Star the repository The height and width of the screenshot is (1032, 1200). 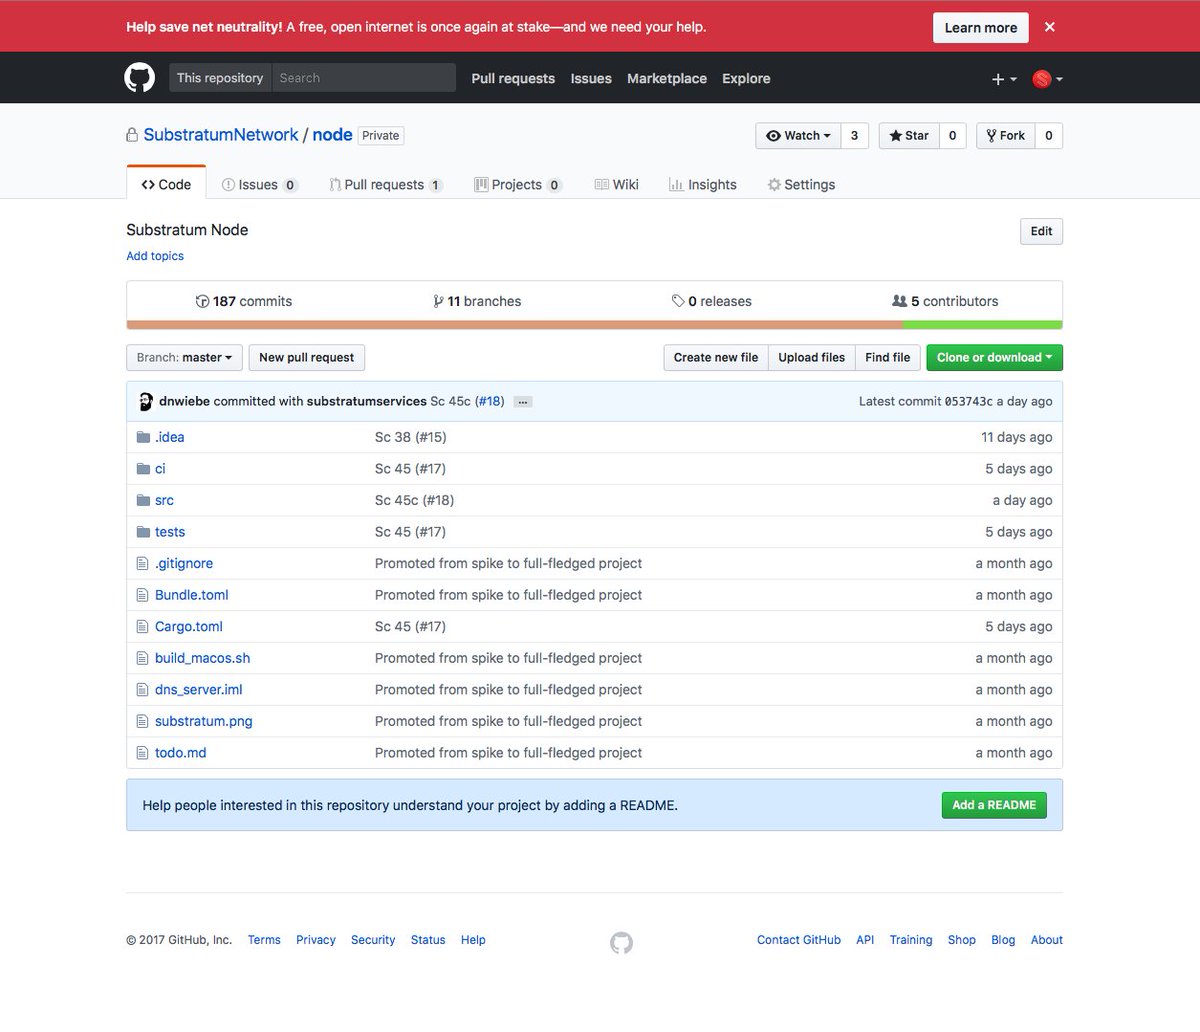point(909,136)
